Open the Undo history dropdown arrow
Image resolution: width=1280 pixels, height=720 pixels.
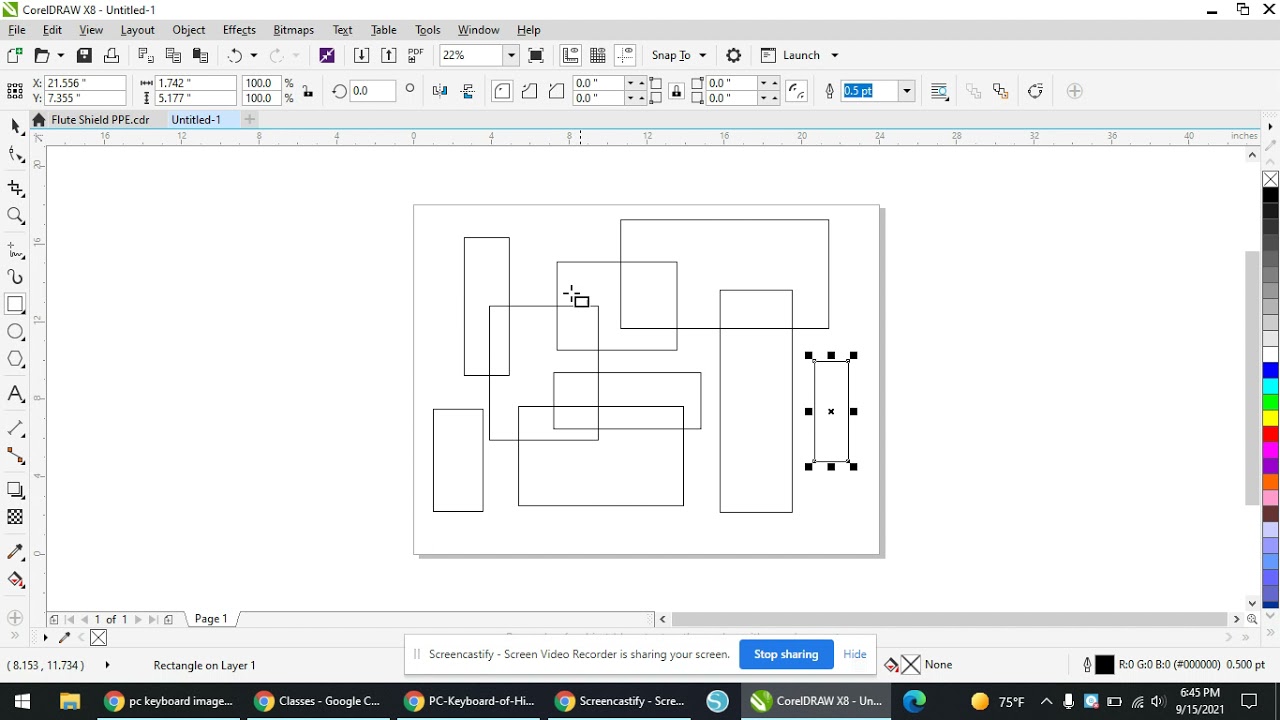click(253, 55)
